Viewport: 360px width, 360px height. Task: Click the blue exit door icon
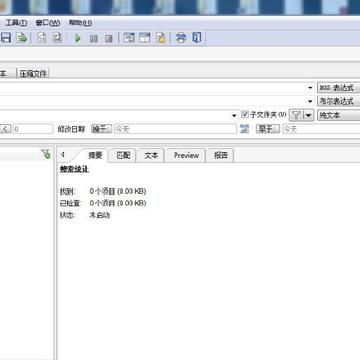[x=197, y=37]
